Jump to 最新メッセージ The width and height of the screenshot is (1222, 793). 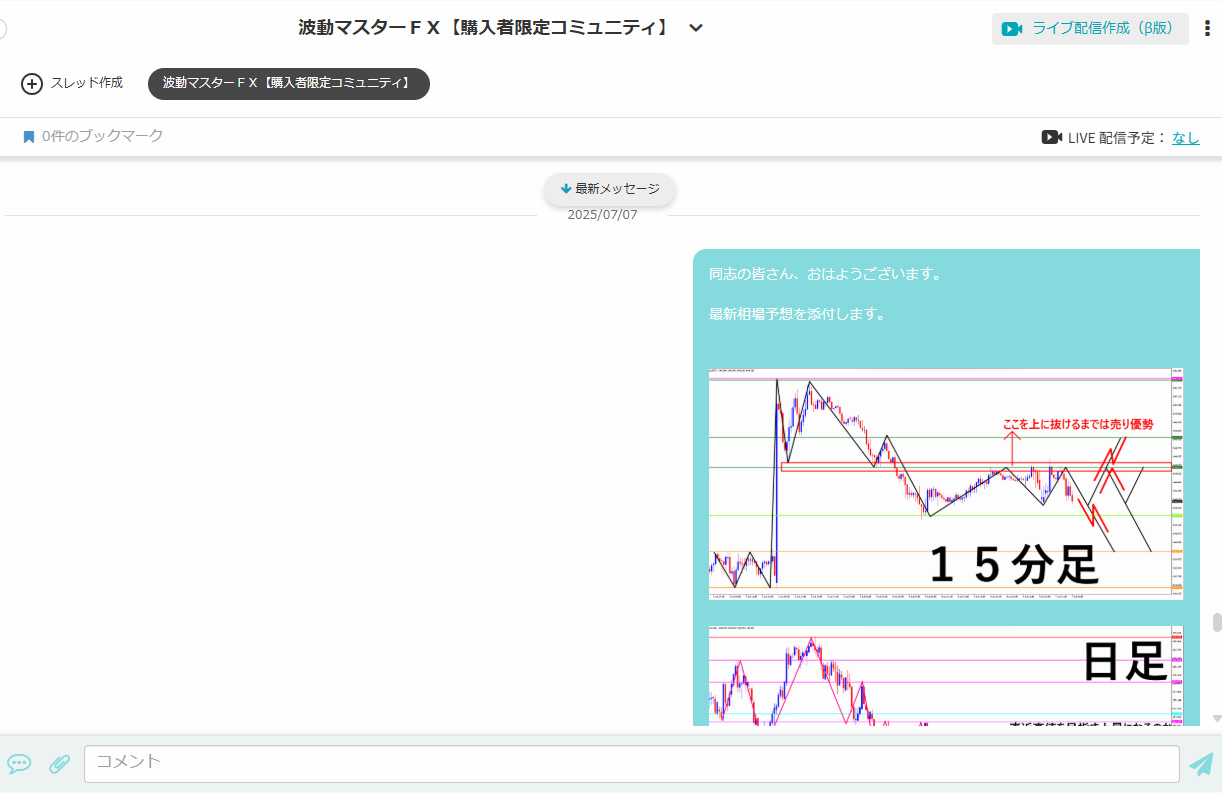610,189
